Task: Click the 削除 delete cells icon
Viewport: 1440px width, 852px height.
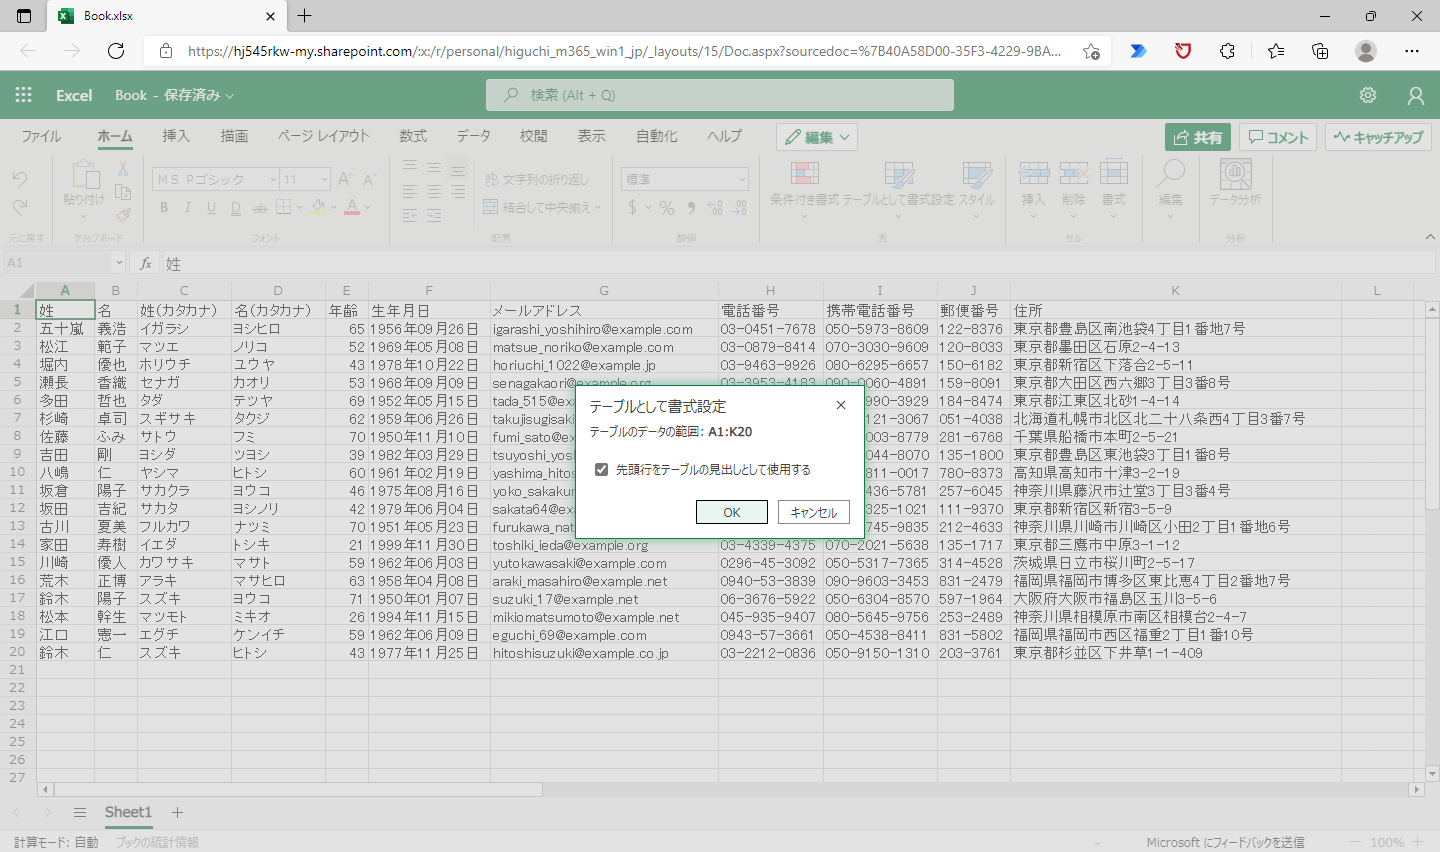Action: click(1074, 173)
